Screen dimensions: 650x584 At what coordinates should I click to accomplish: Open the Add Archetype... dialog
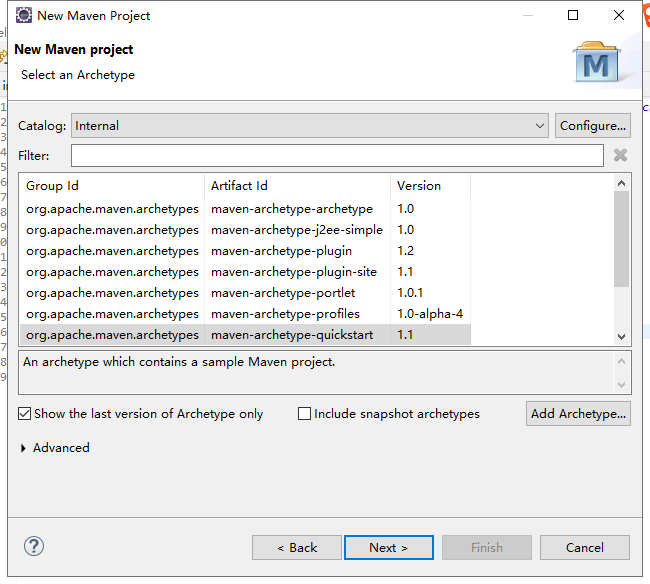pos(578,414)
